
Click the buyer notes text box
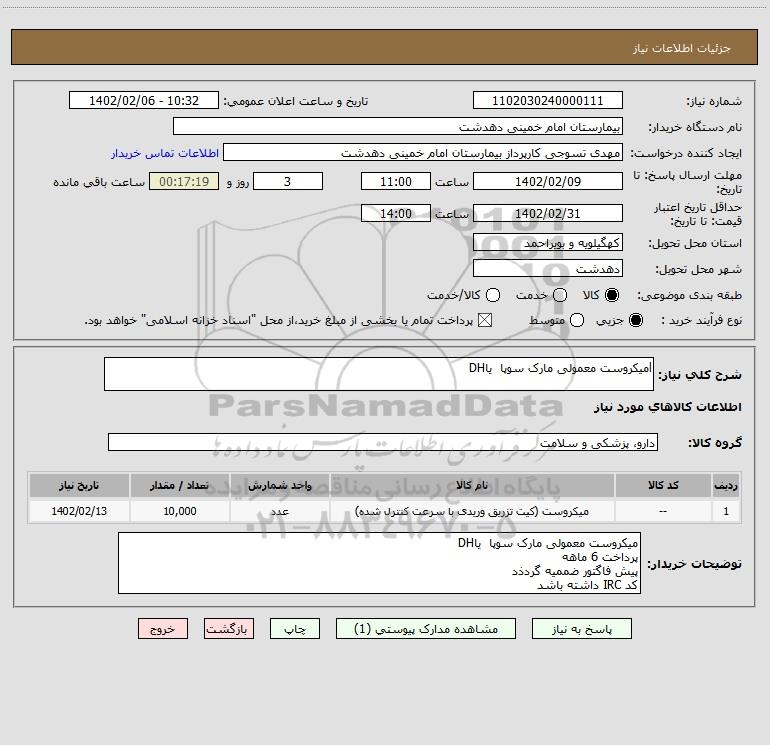[380, 563]
